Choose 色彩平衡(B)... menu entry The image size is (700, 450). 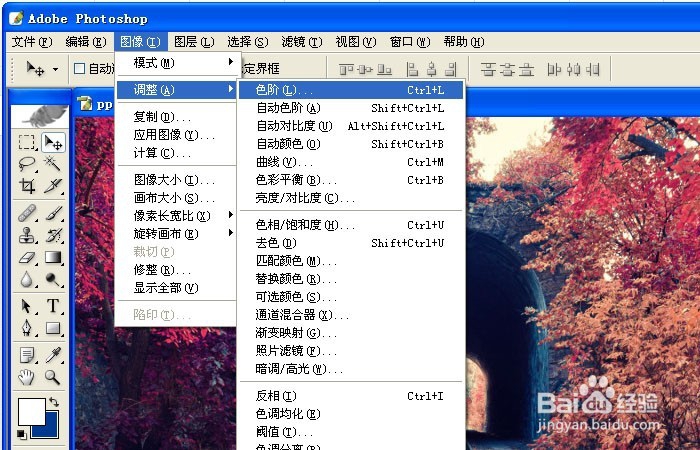[x=351, y=179]
